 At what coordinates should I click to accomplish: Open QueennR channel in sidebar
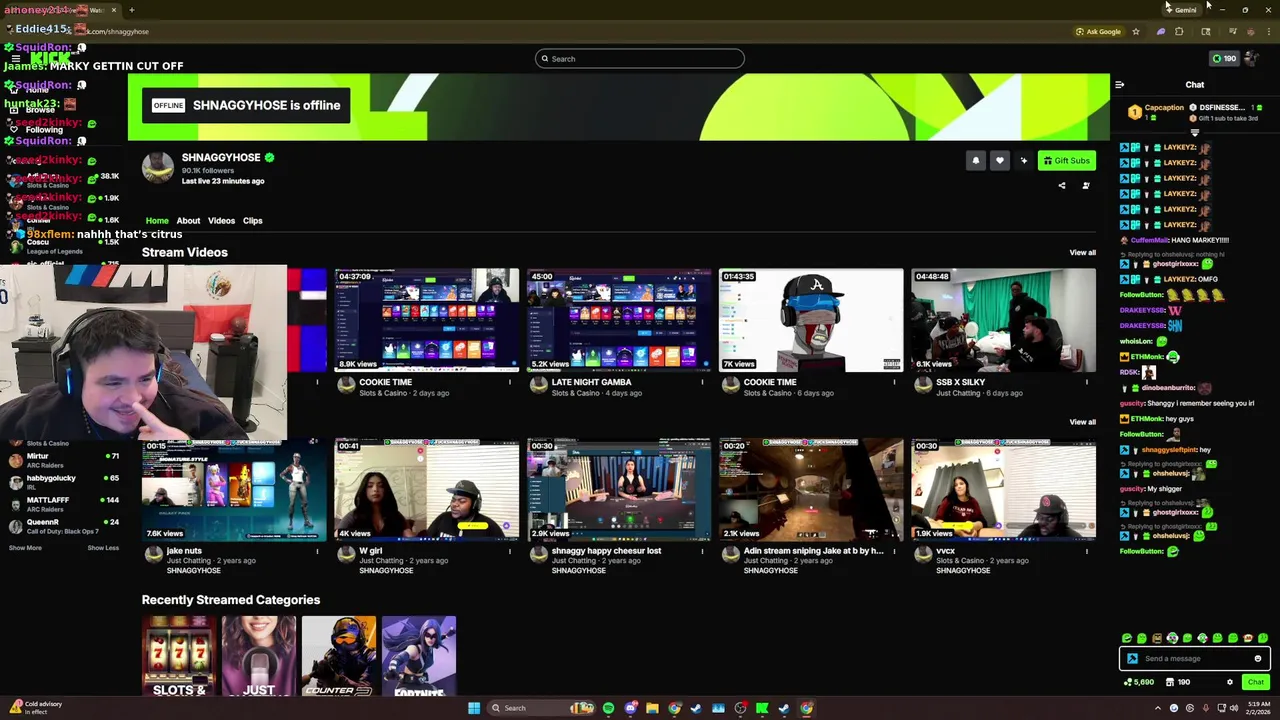click(62, 526)
